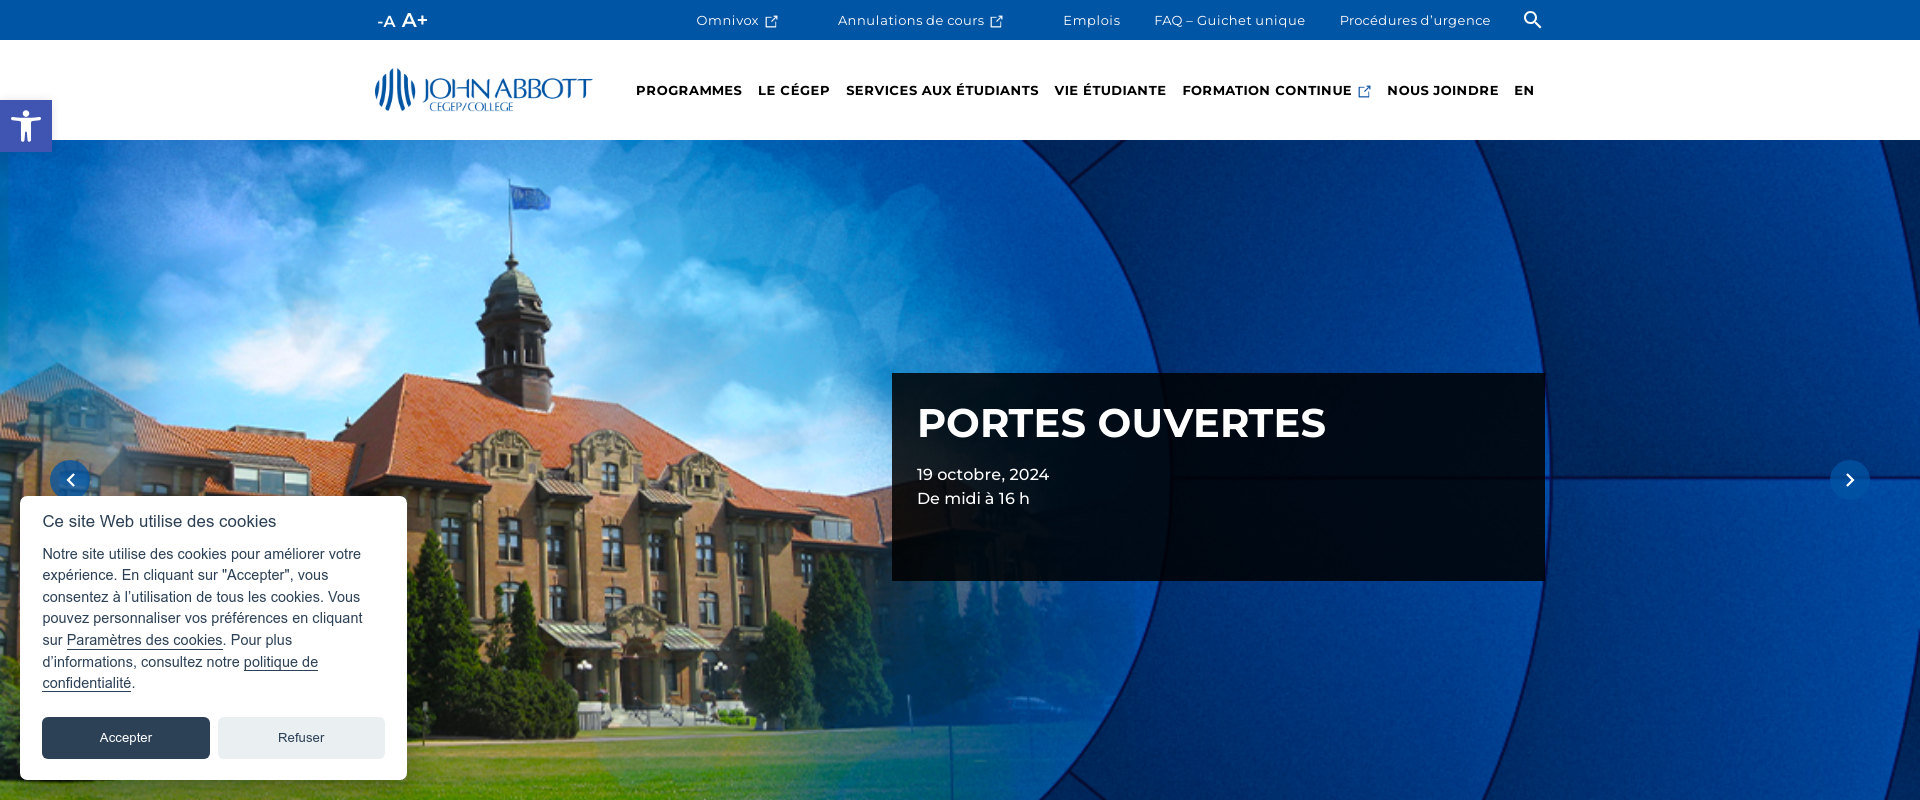Viewport: 1920px width, 800px height.
Task: Click the search magnifier icon
Action: 1532,20
